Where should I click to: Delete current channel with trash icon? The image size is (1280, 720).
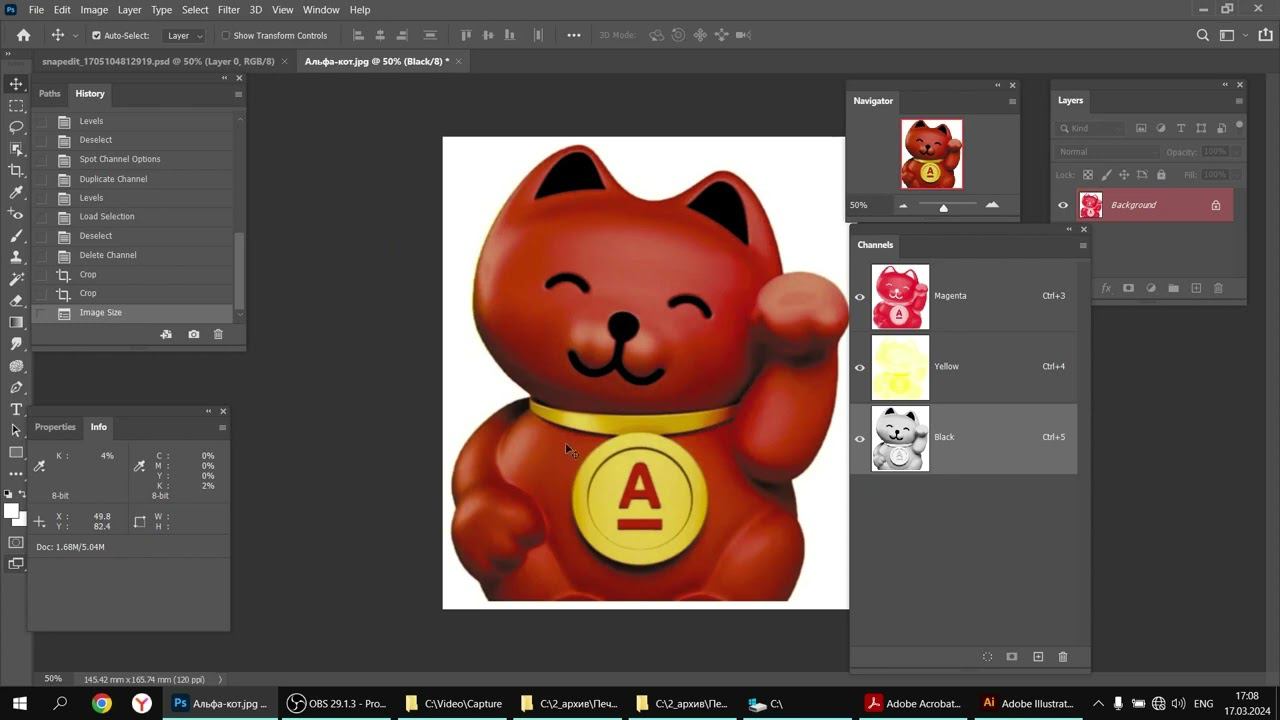click(1063, 657)
